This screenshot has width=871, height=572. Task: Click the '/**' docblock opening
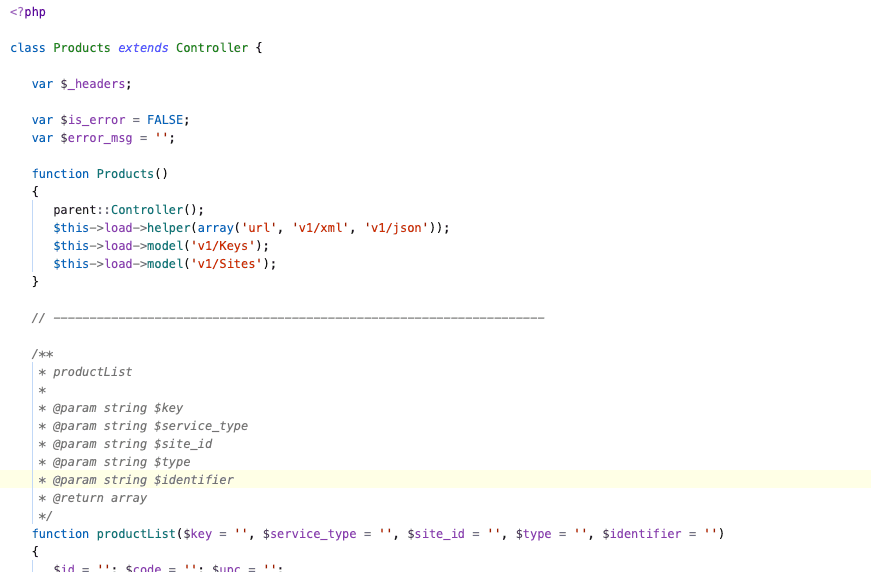(42, 354)
